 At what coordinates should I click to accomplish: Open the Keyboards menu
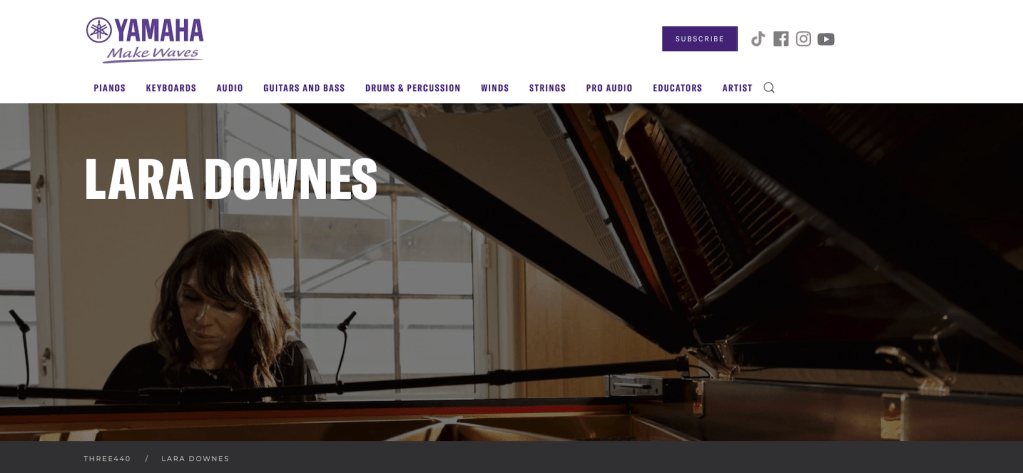(171, 88)
